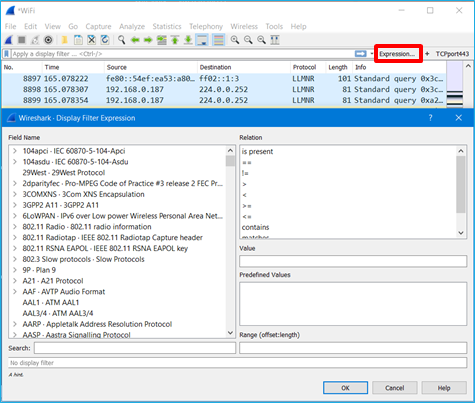Click the Expression... button
The image size is (475, 403).
(398, 54)
